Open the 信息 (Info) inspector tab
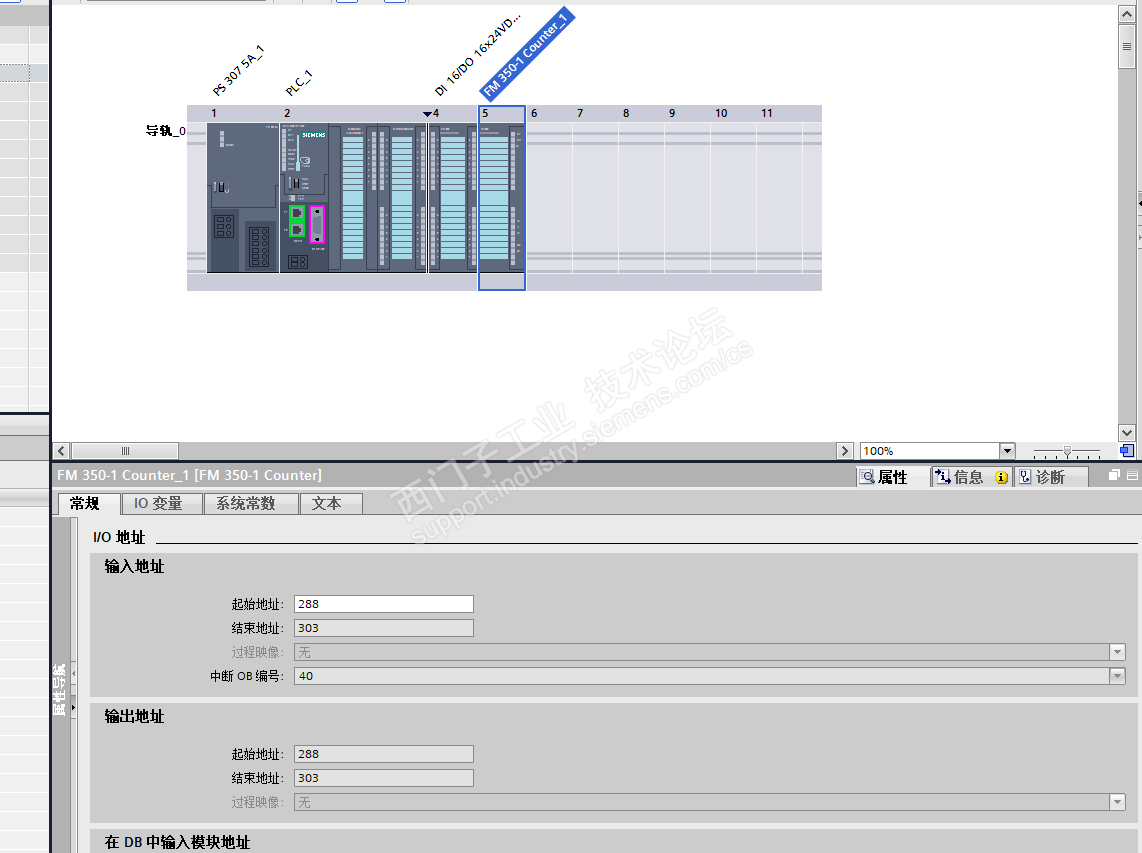1142x853 pixels. pyautogui.click(x=971, y=477)
